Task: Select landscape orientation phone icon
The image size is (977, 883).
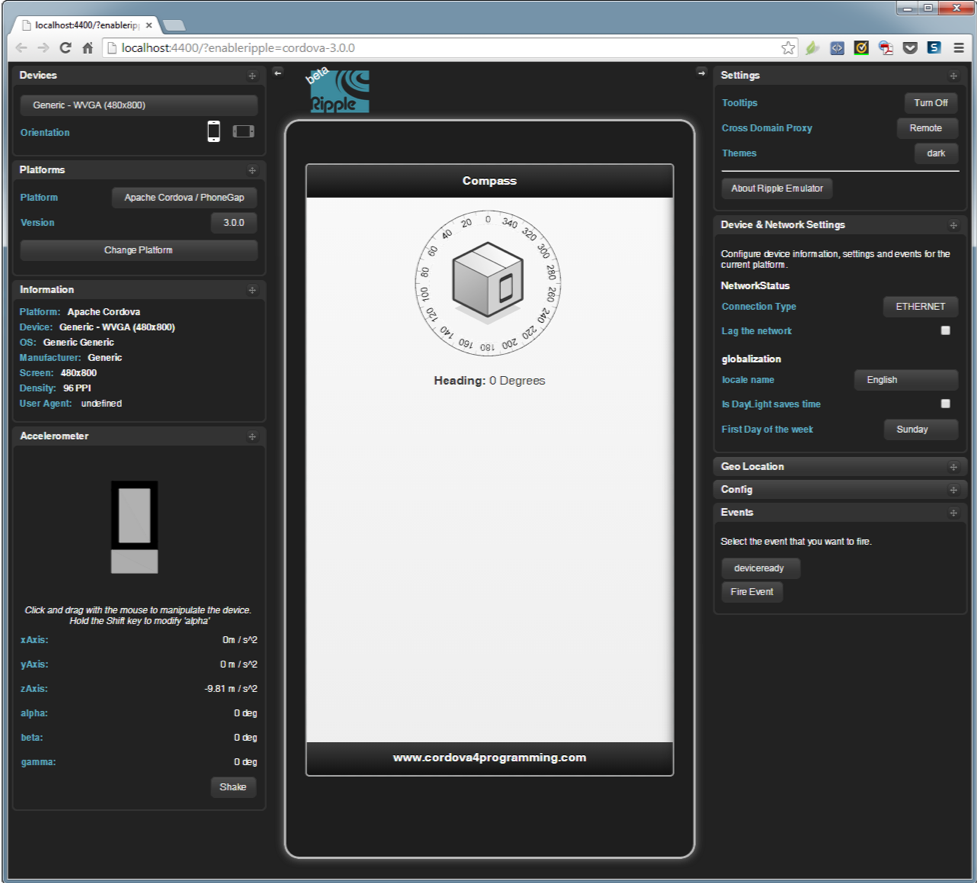Action: (x=243, y=131)
